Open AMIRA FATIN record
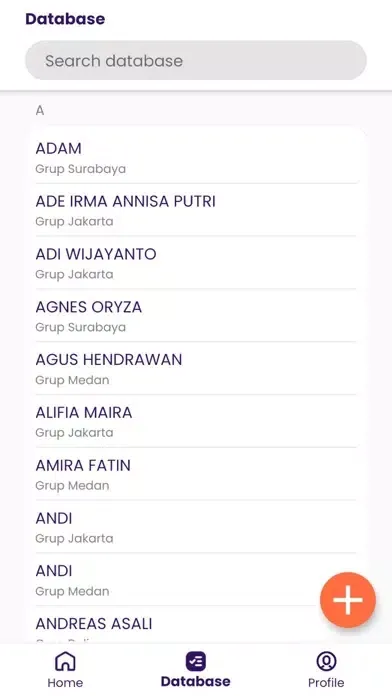Viewport: 392px width, 696px height. [196, 474]
